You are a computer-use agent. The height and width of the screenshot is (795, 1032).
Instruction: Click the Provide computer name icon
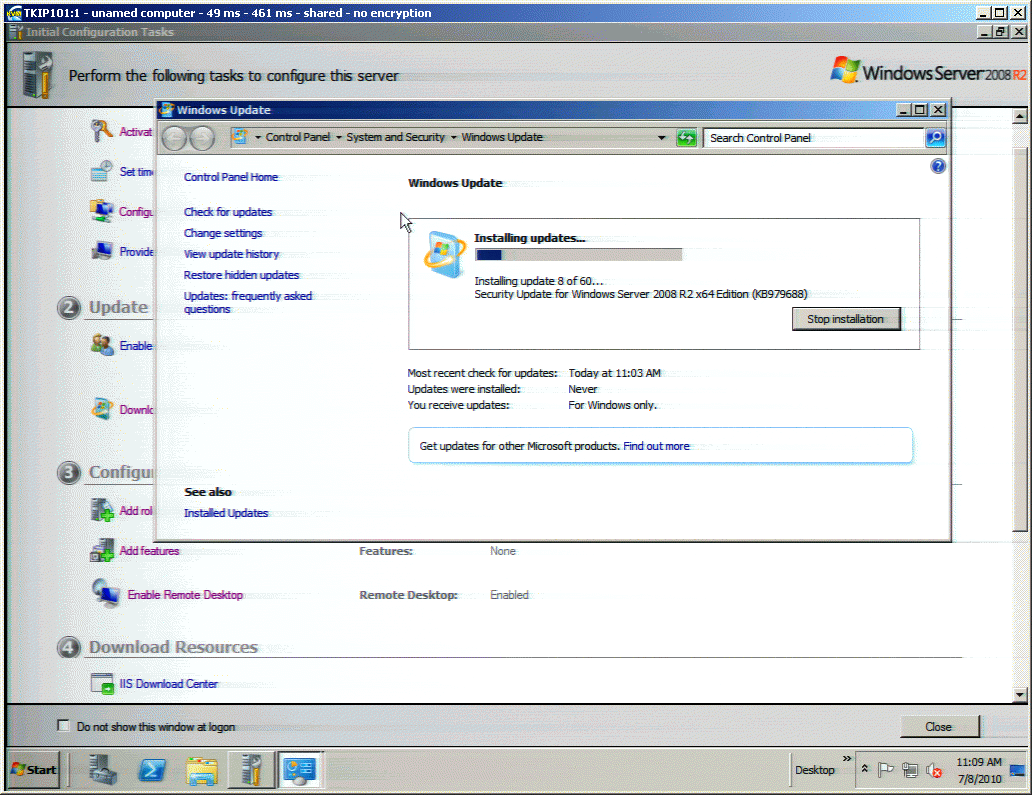(101, 251)
